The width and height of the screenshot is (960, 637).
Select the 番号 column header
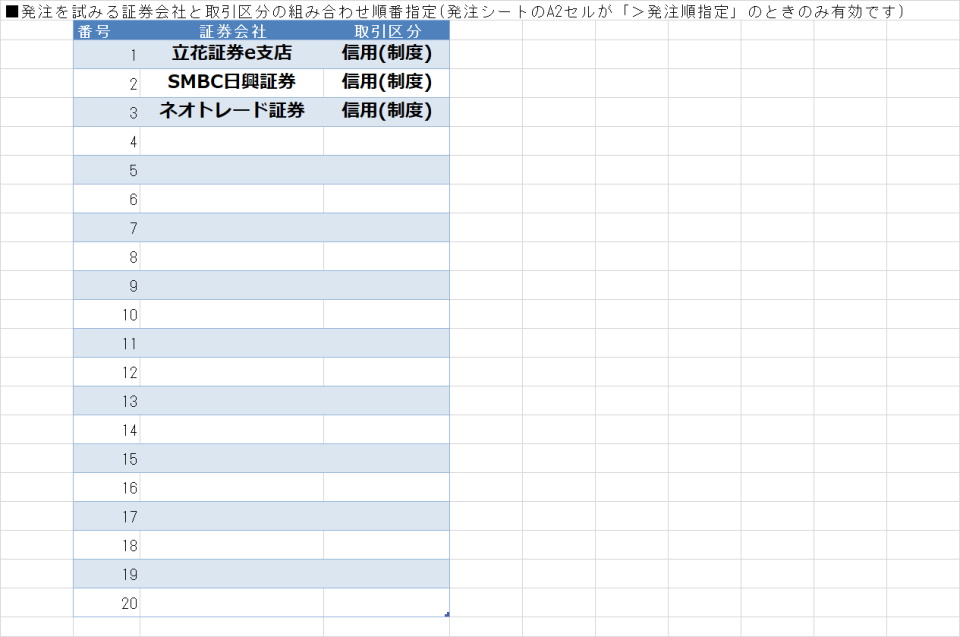pyautogui.click(x=107, y=31)
